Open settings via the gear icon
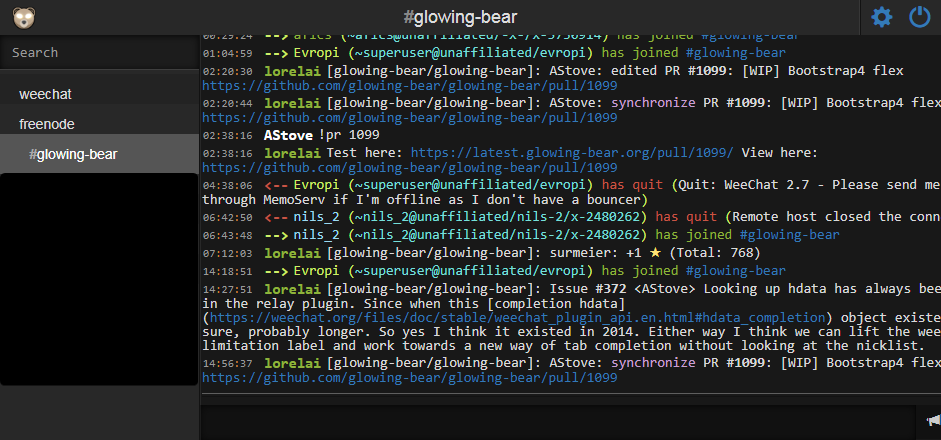941x440 pixels. 882,17
